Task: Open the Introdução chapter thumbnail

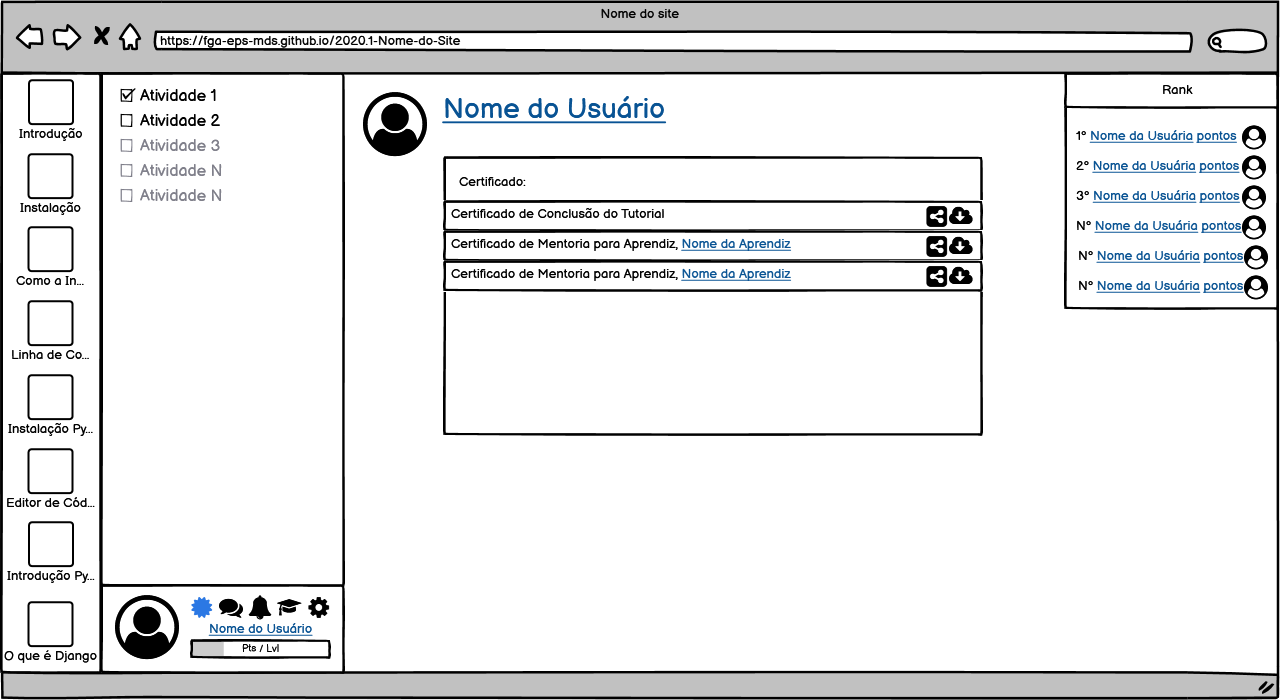Action: click(x=51, y=102)
